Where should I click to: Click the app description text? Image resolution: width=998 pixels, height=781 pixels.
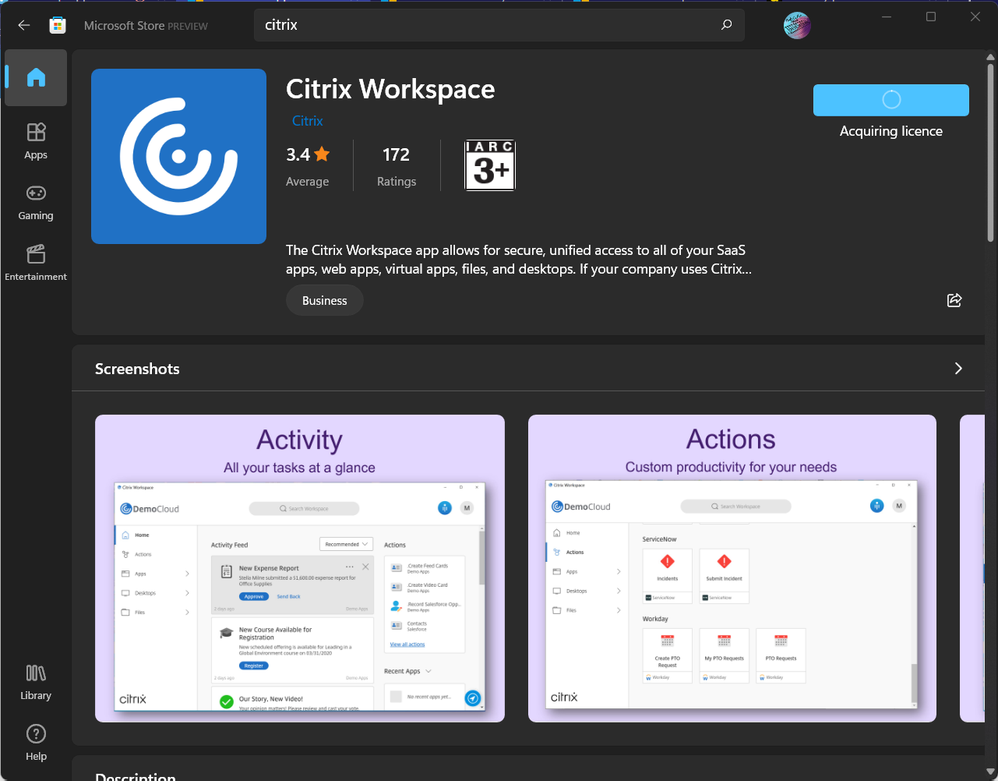point(518,260)
